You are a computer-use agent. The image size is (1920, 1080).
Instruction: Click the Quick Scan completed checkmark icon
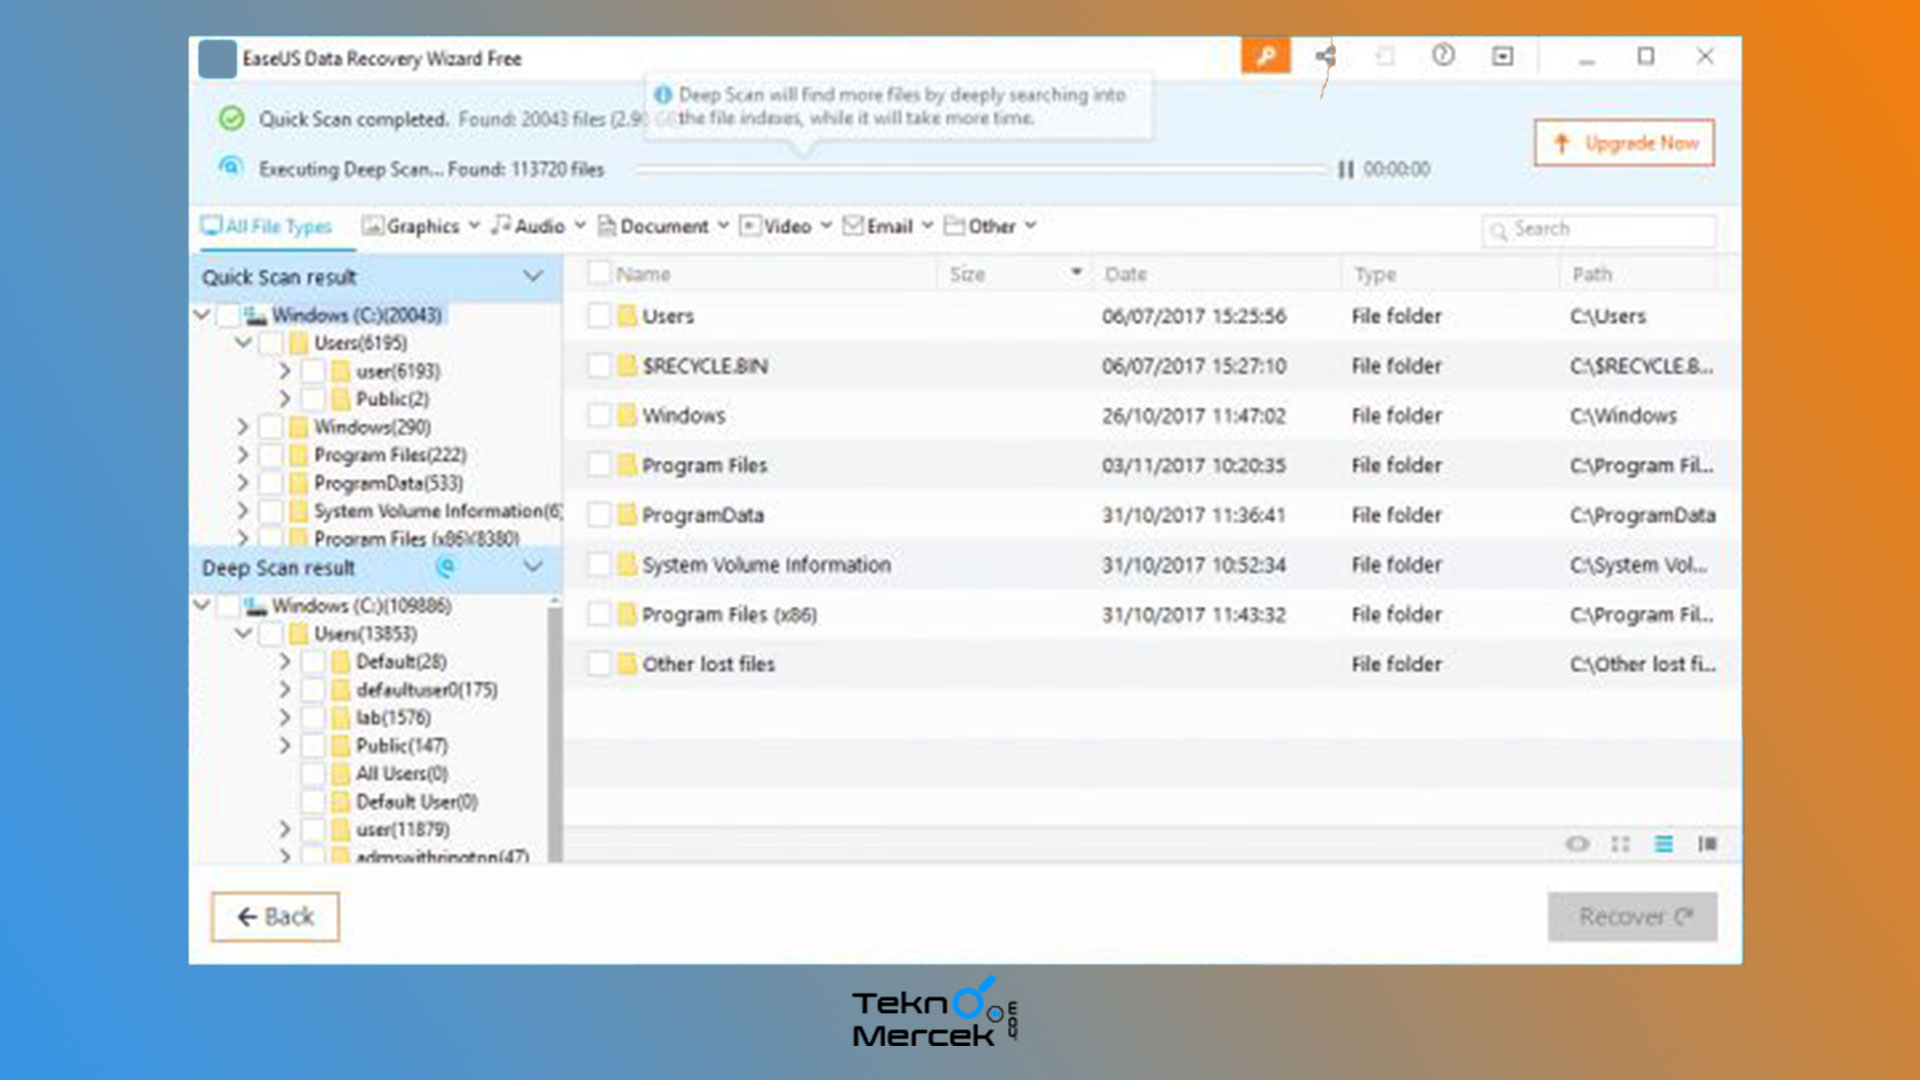pyautogui.click(x=231, y=119)
